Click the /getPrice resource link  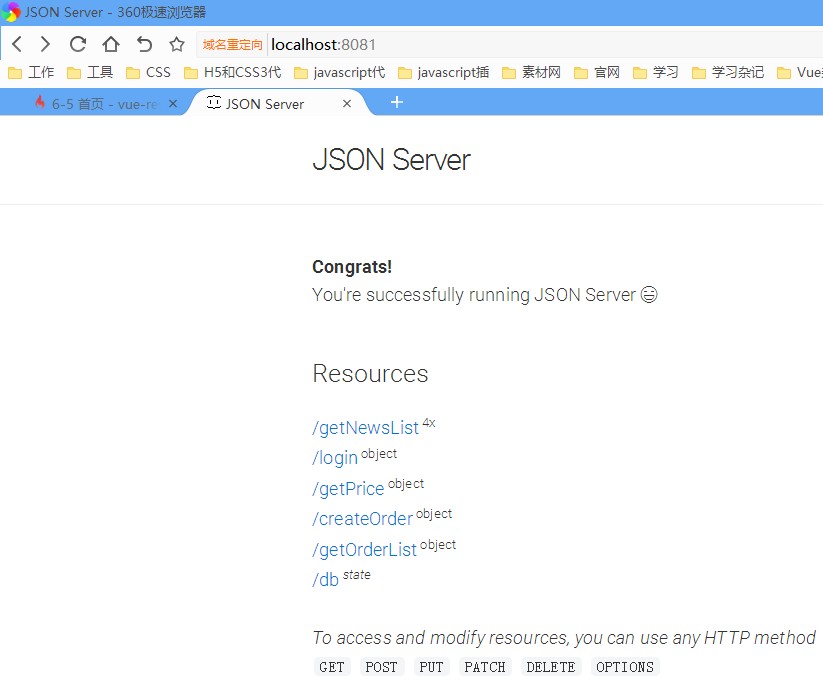348,489
